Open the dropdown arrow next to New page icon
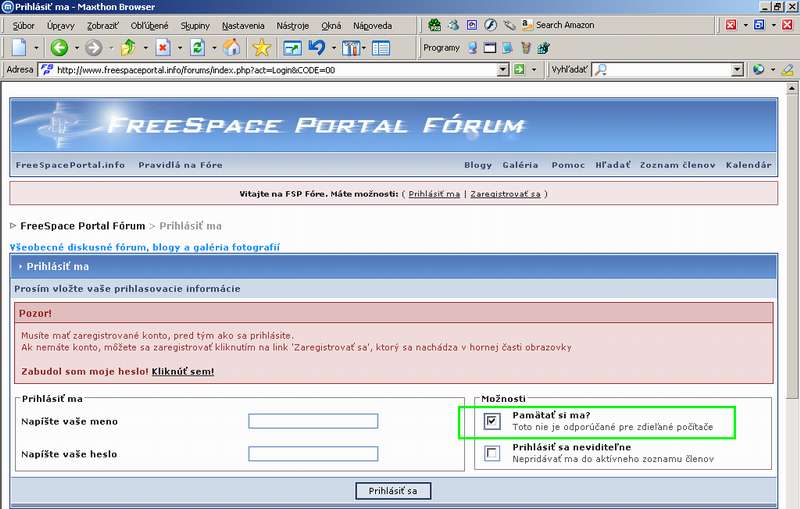 (x=36, y=48)
